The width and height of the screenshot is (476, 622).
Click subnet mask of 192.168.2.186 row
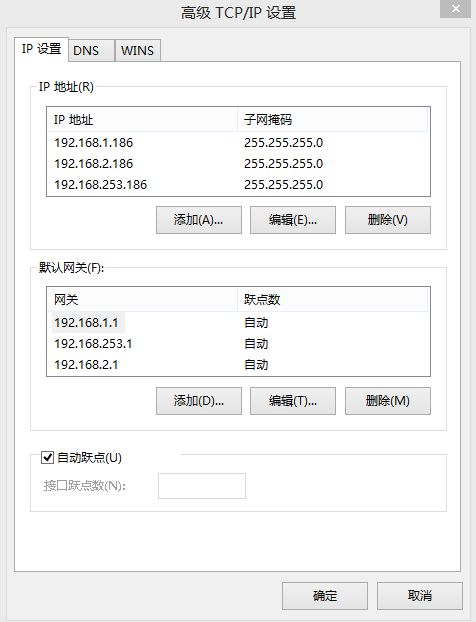tap(284, 164)
